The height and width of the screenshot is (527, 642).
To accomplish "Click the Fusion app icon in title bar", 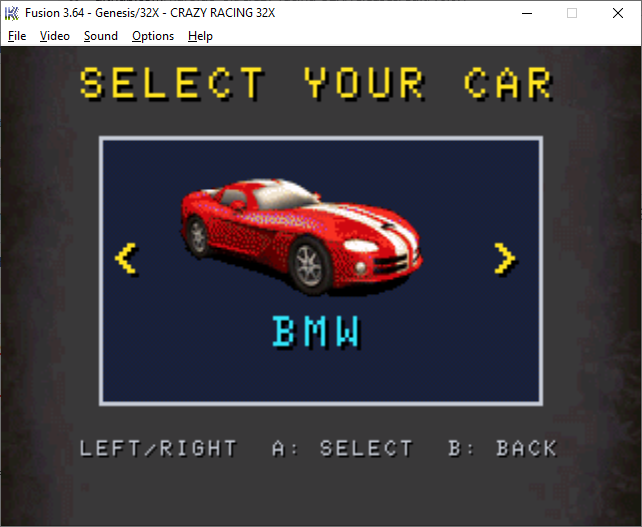I will coord(11,13).
